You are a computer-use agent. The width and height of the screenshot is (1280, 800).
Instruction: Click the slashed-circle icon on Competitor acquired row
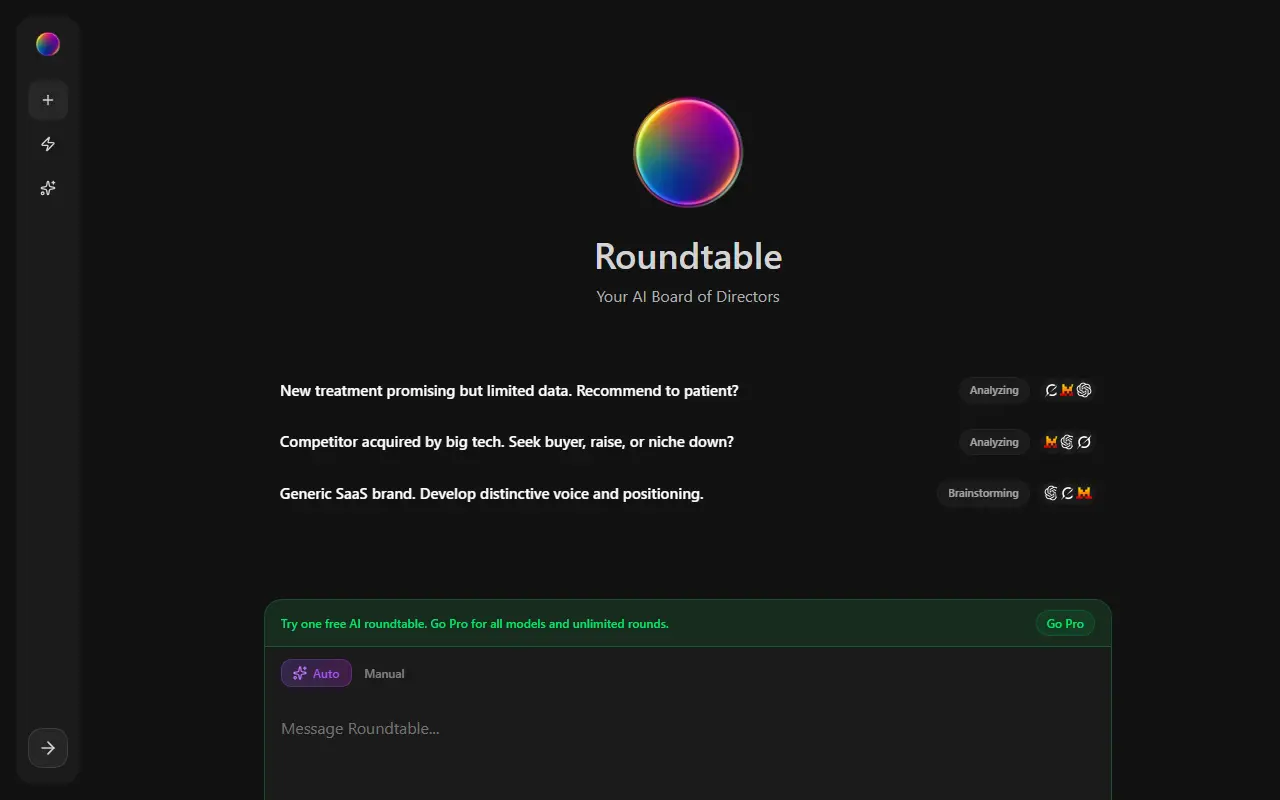coord(1084,442)
